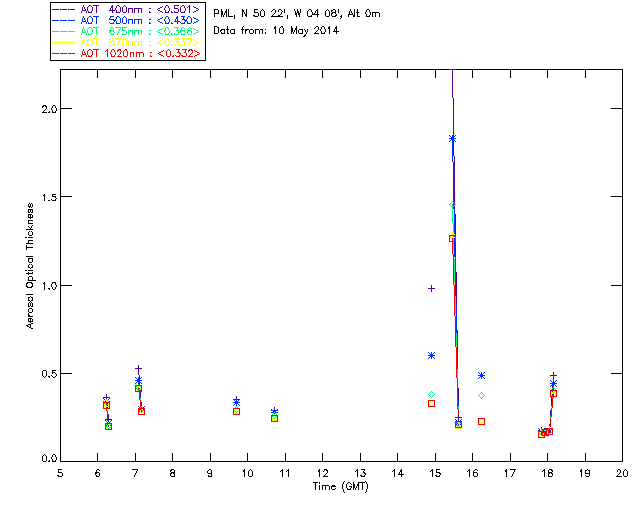This screenshot has width=640, height=512.
Task: Select legend entry "AOT 500nm : <0.430>"
Action: coord(140,20)
